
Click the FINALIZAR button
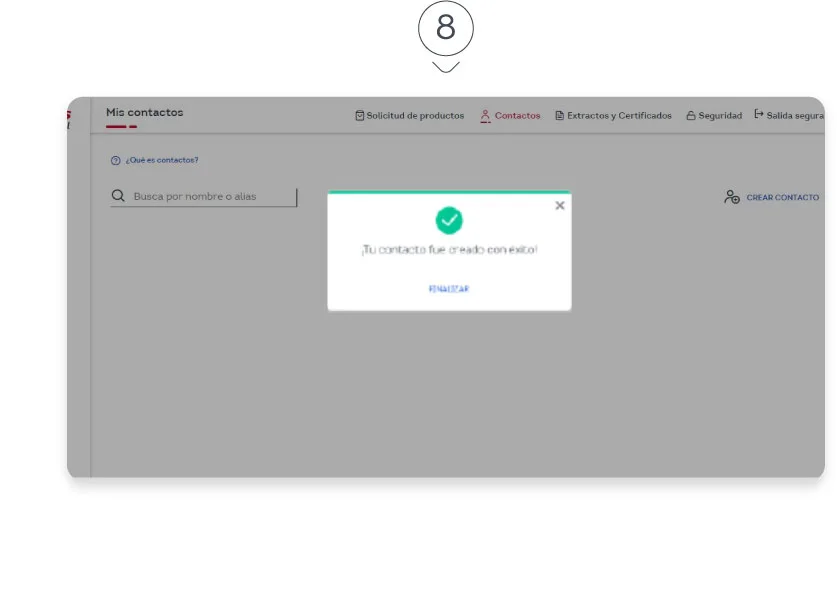tap(448, 289)
